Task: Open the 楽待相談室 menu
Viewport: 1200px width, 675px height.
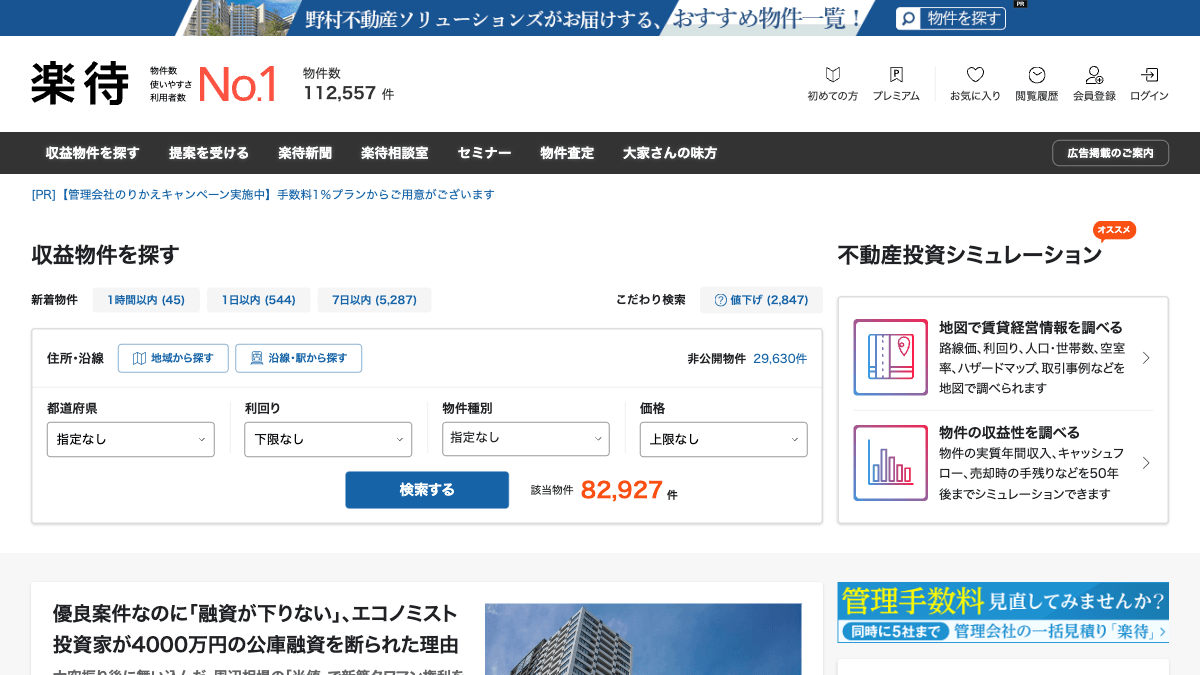Action: [395, 153]
